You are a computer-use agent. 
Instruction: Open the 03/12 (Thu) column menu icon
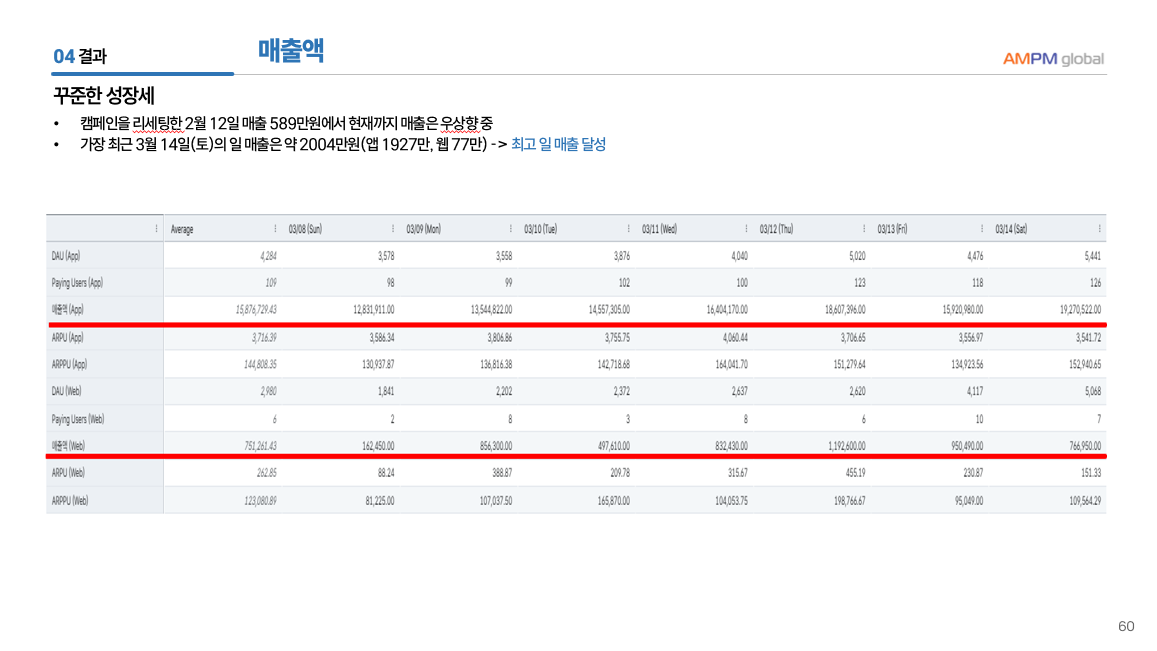[x=864, y=229]
